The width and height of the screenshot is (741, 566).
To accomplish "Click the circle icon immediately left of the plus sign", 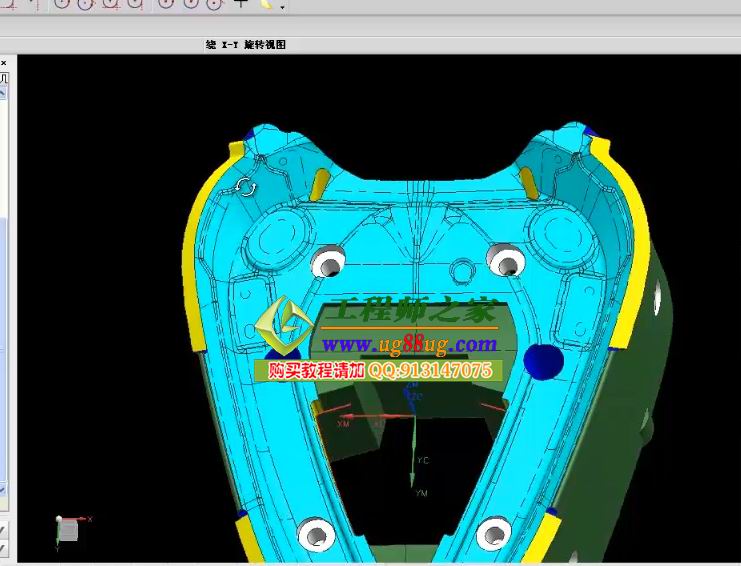I will 212,4.
